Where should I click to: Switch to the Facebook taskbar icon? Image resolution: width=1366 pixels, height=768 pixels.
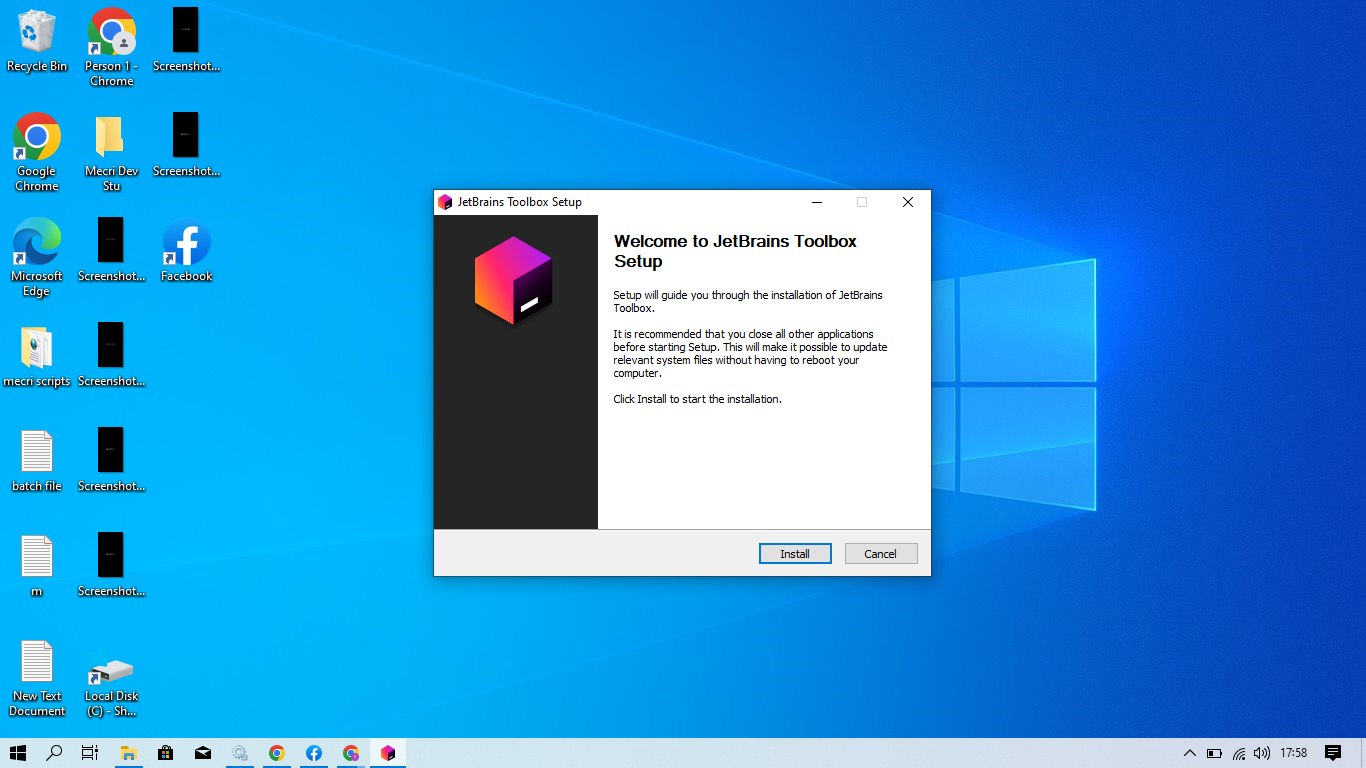[314, 753]
